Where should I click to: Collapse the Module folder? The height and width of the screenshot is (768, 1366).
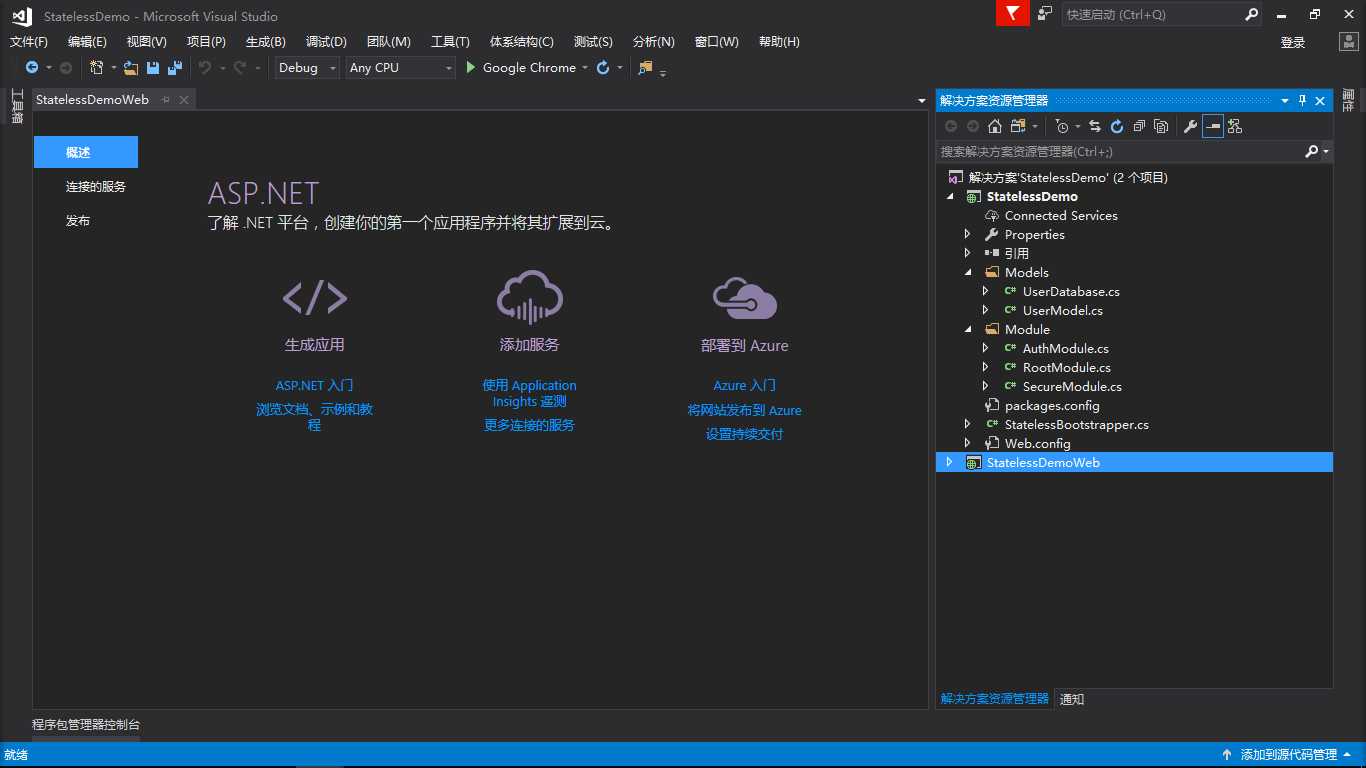click(x=967, y=329)
